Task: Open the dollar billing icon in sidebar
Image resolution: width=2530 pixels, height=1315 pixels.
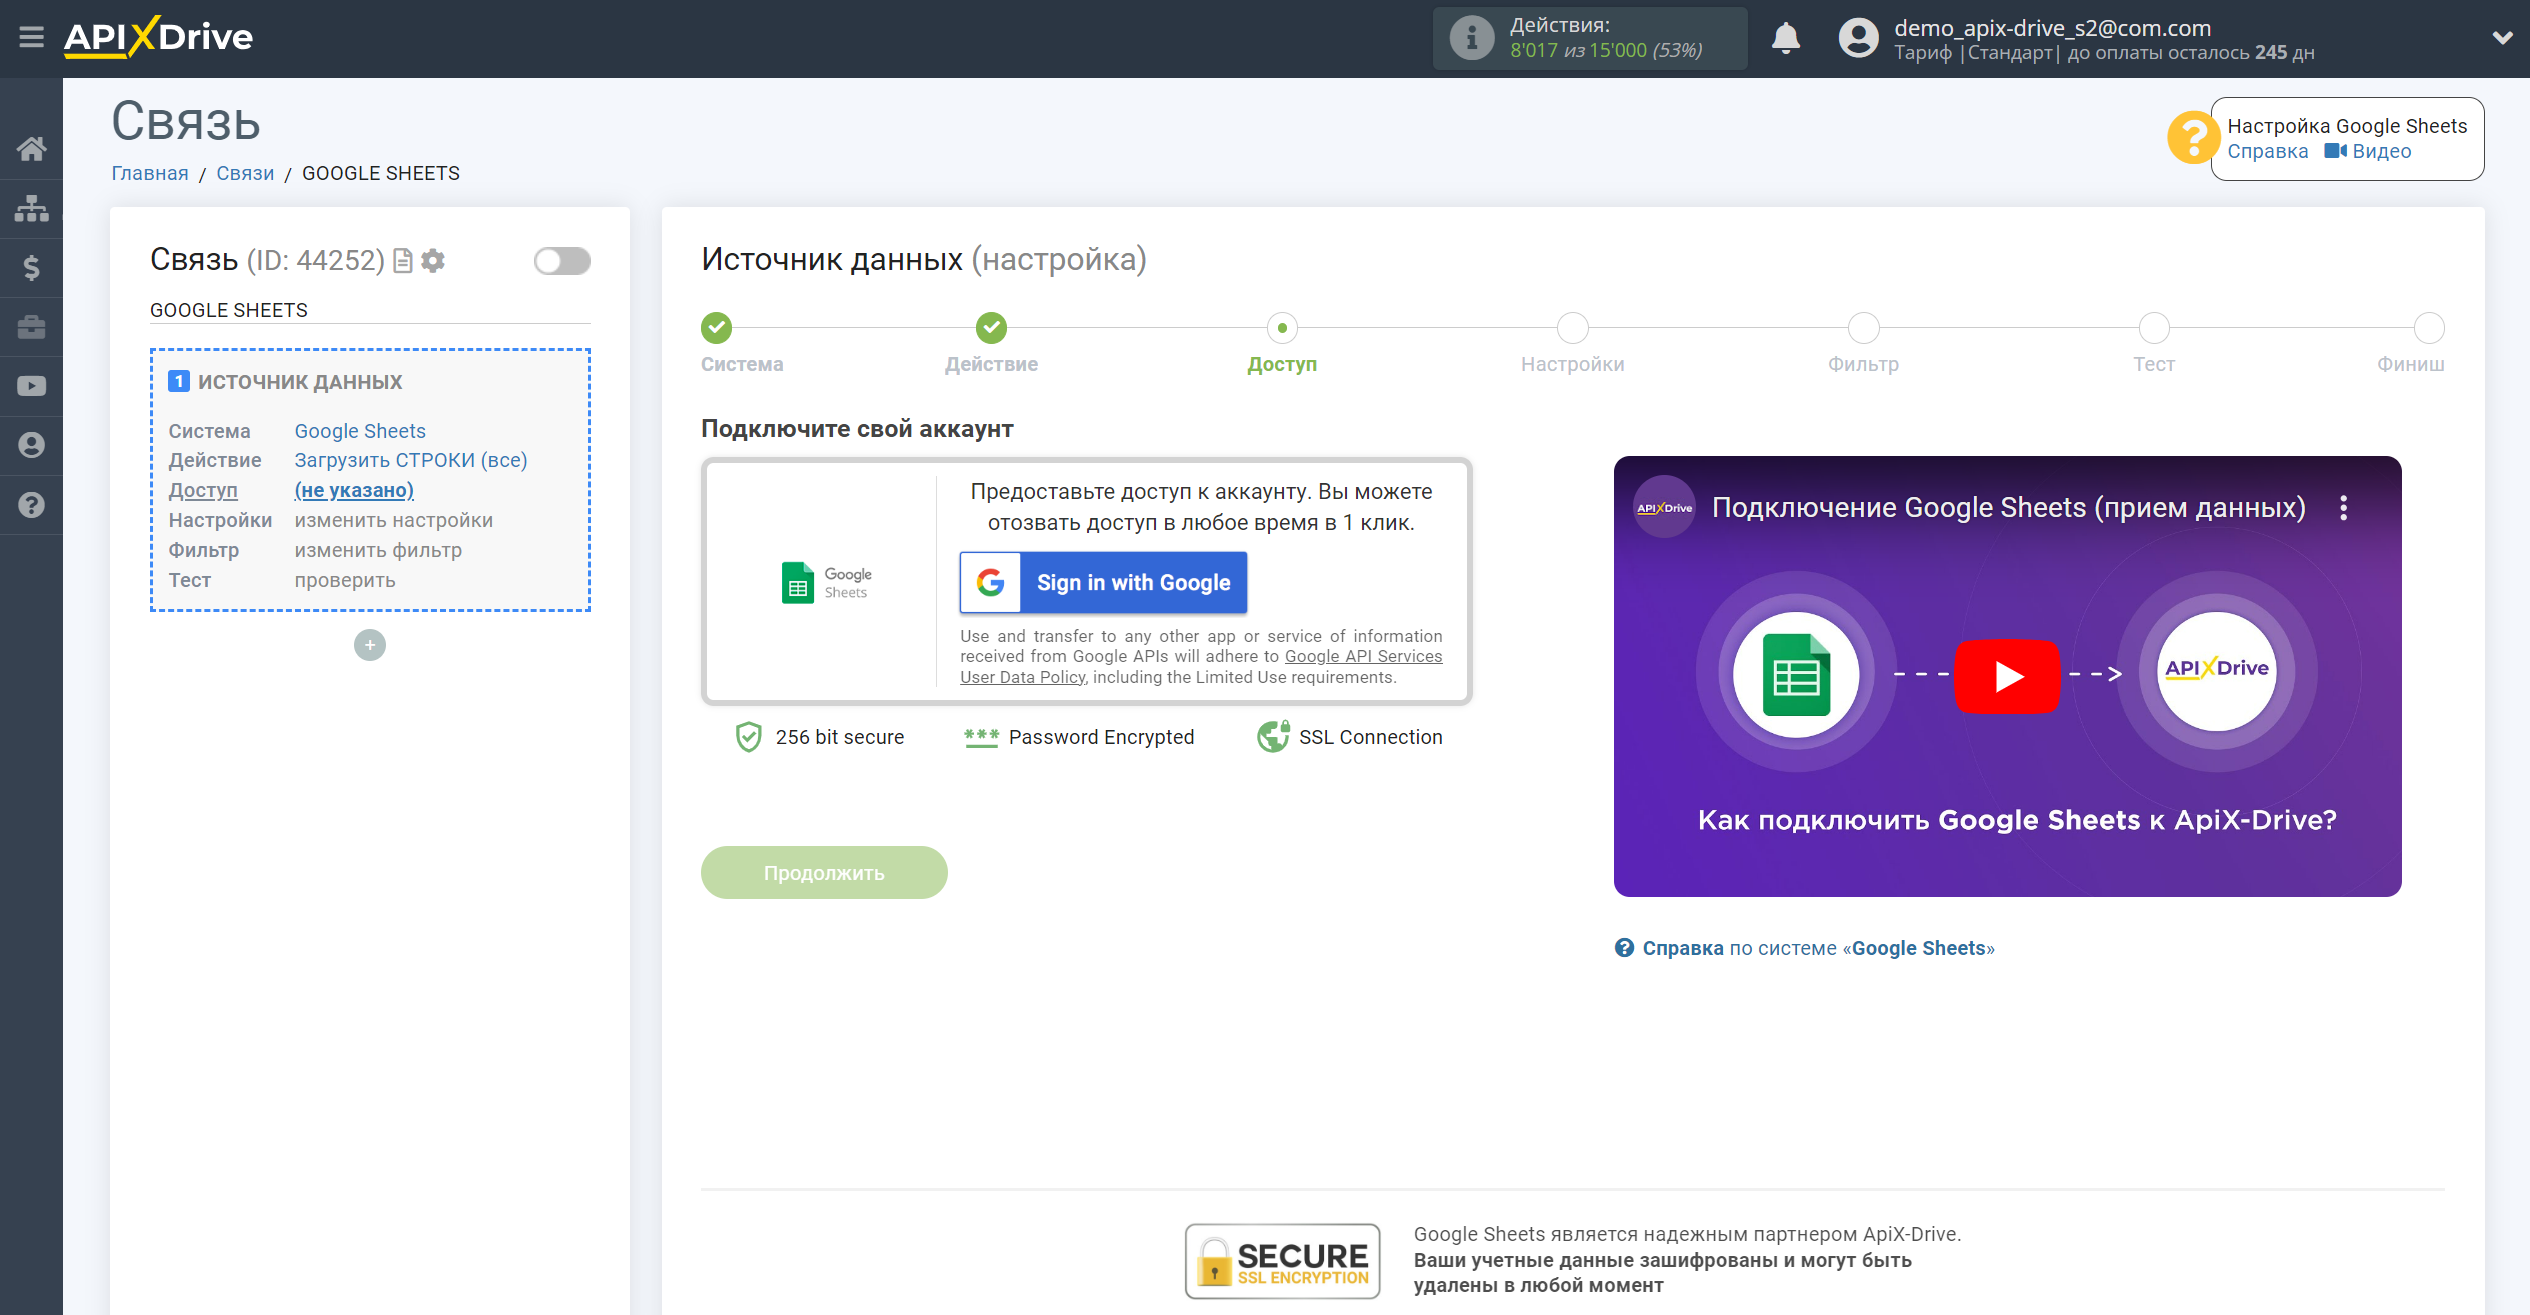Action: (x=31, y=267)
